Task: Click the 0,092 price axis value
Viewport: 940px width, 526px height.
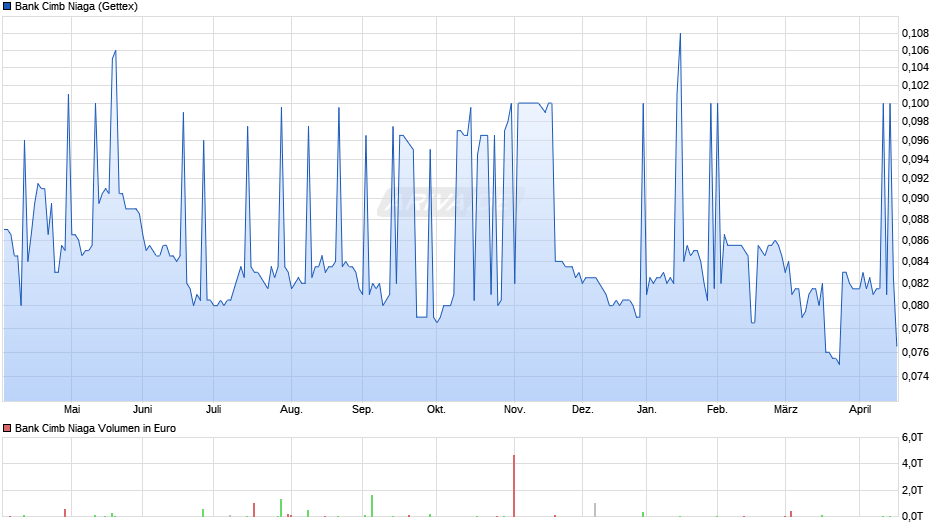Action: (x=915, y=178)
